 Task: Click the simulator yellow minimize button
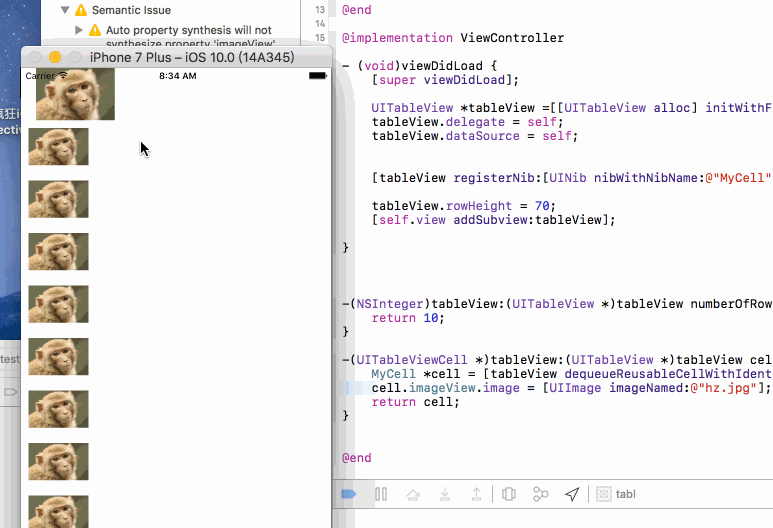55,57
